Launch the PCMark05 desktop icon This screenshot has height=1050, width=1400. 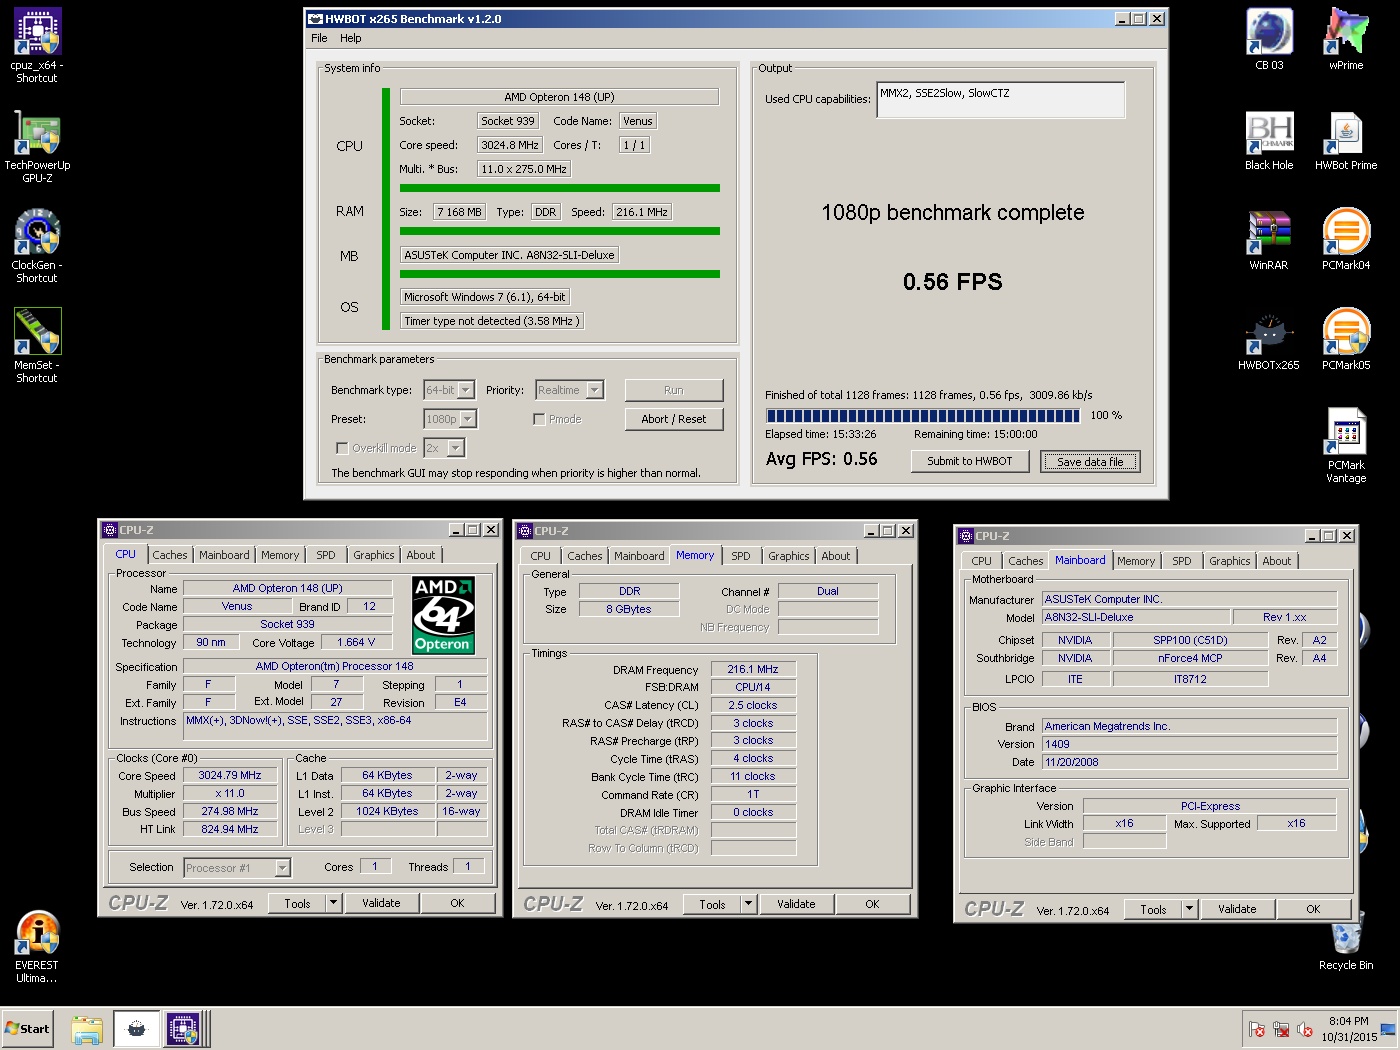tap(1346, 340)
